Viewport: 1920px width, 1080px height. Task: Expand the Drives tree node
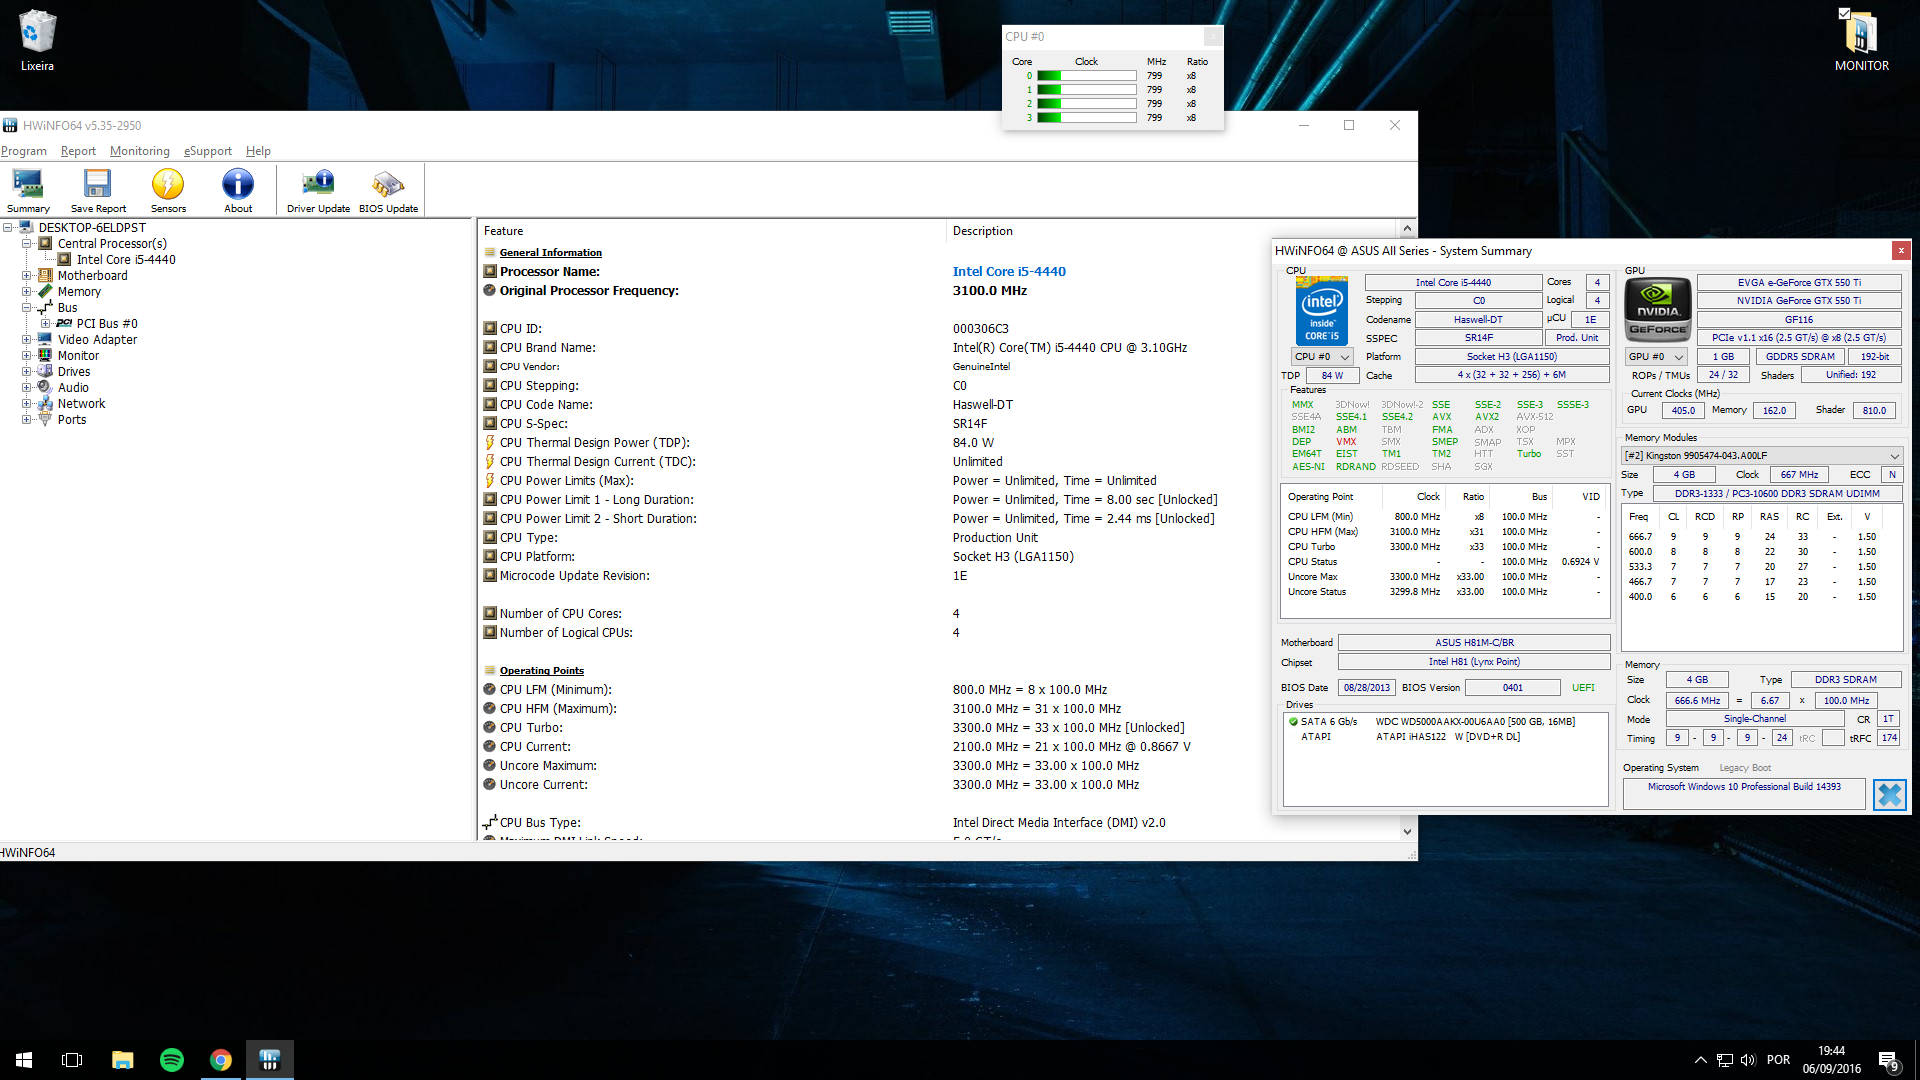tap(27, 372)
